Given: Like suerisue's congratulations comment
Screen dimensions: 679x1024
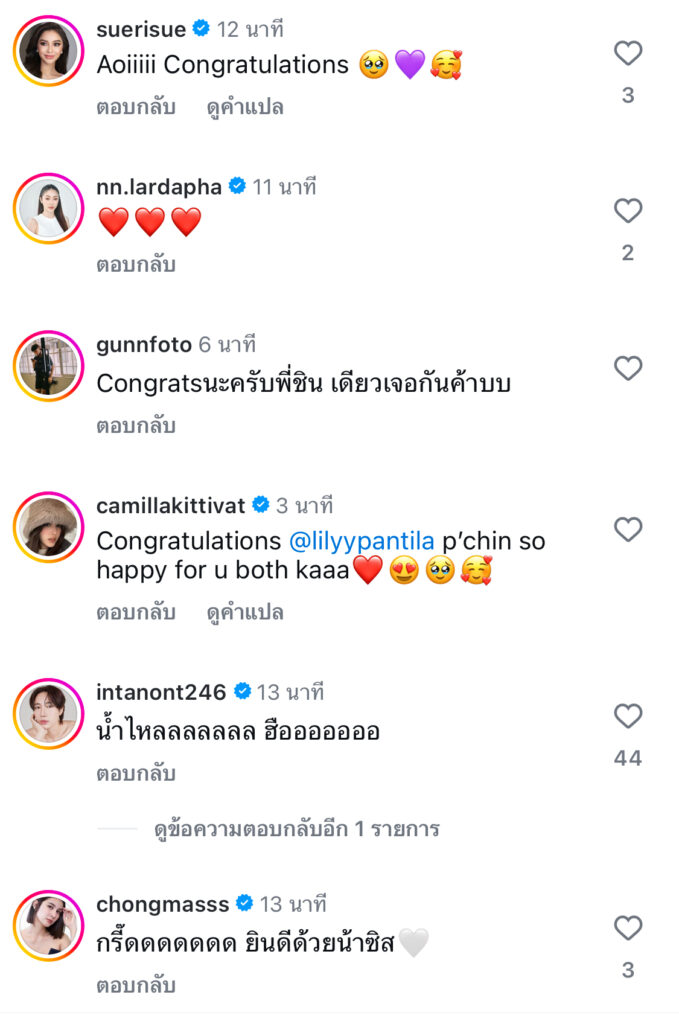Looking at the screenshot, I should coord(627,53).
